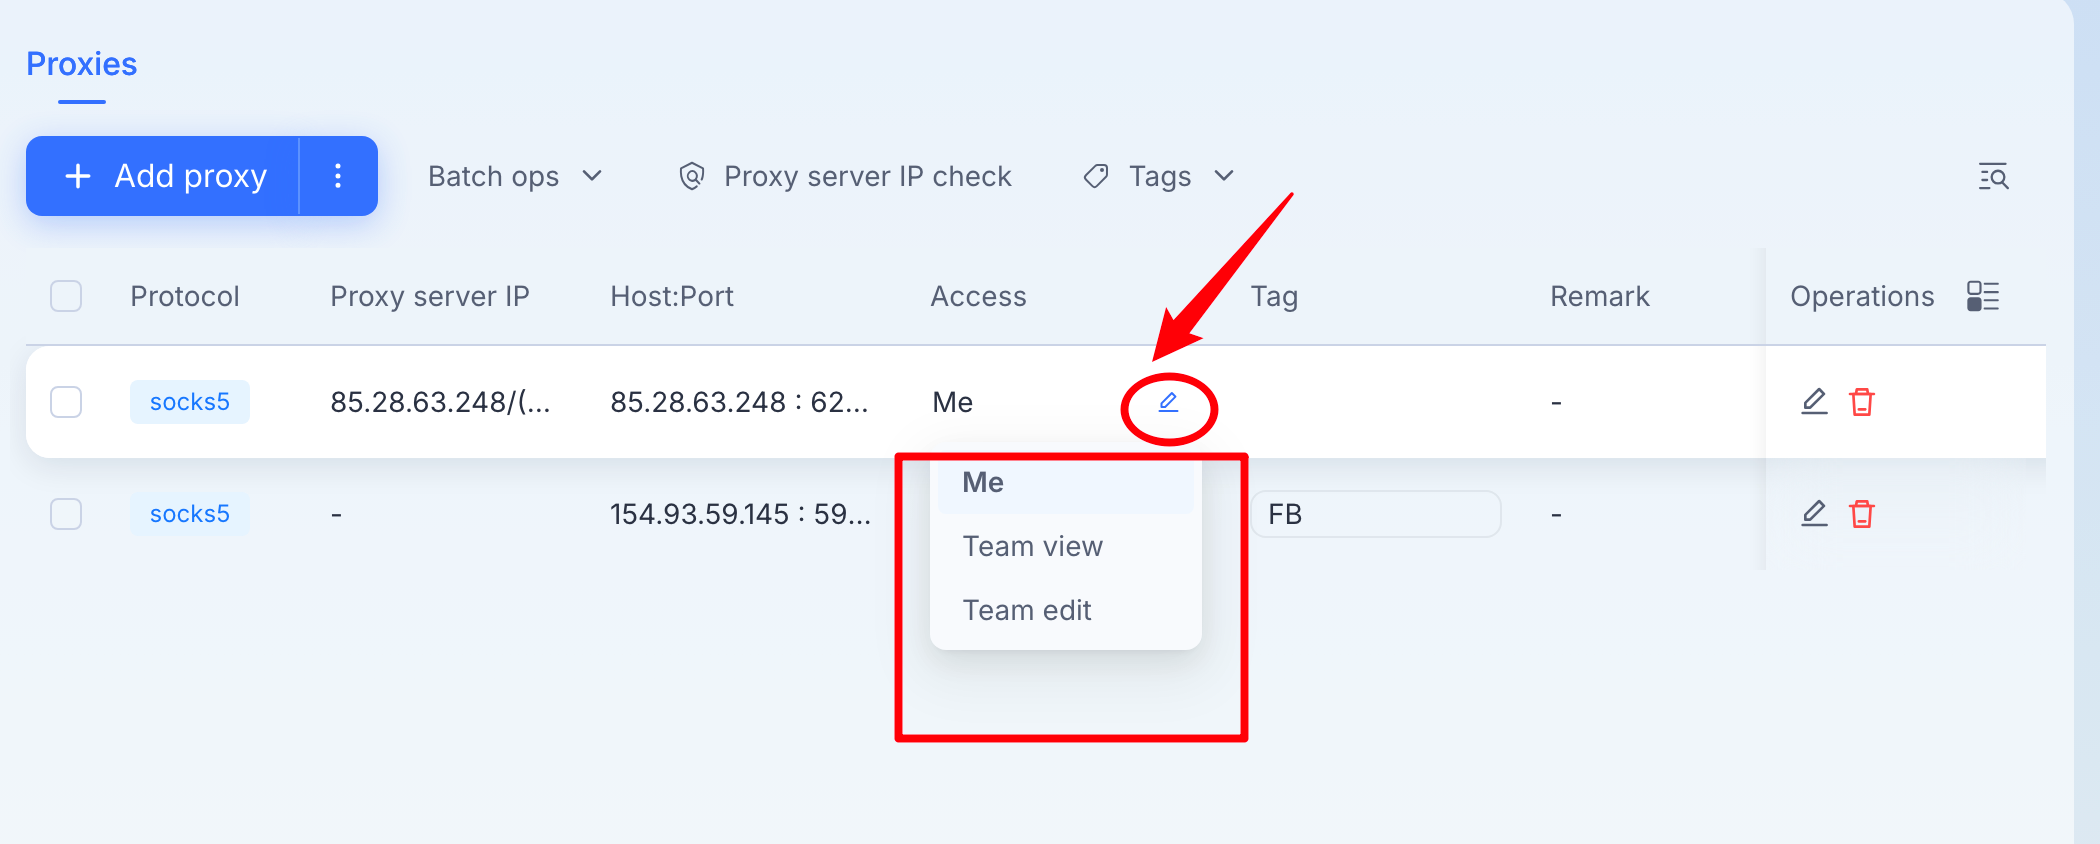Edit the first socks5 proxy row
The width and height of the screenshot is (2100, 844).
[x=1814, y=402]
